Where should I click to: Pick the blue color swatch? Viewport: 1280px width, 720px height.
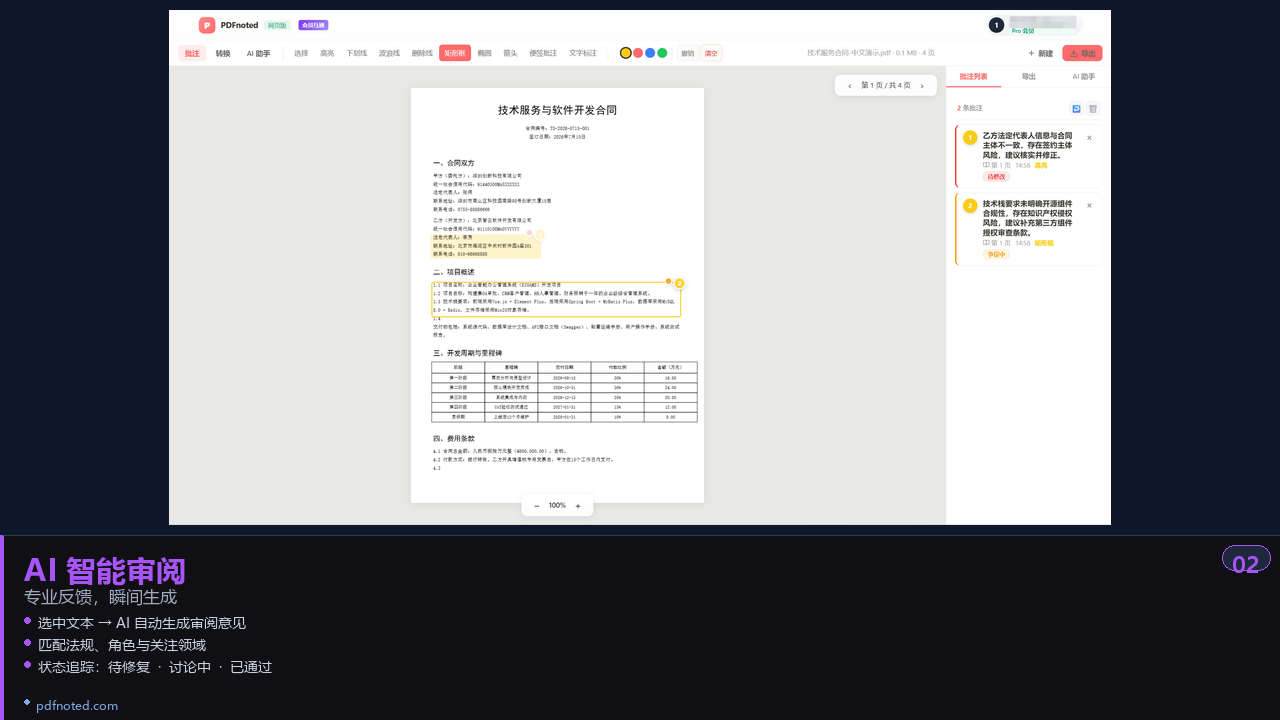(x=650, y=53)
